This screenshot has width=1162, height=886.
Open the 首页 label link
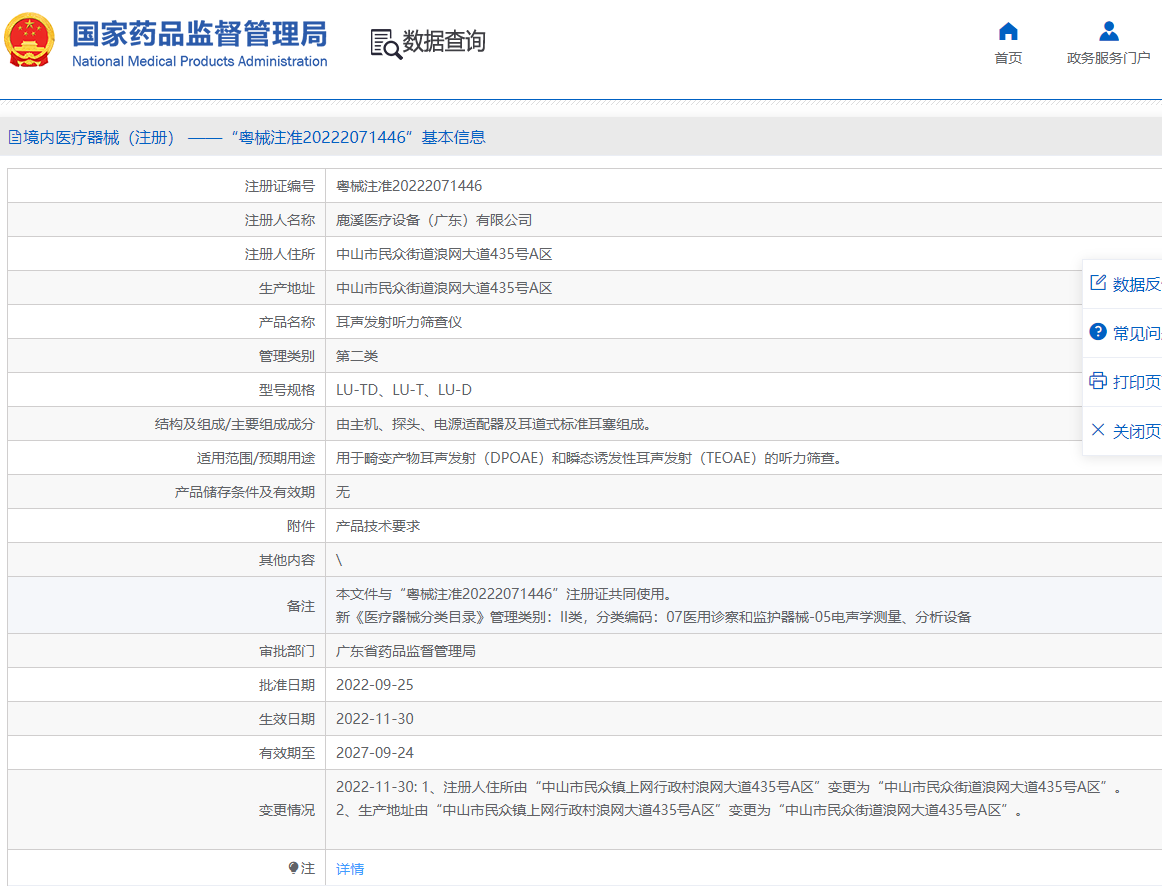(x=1008, y=58)
